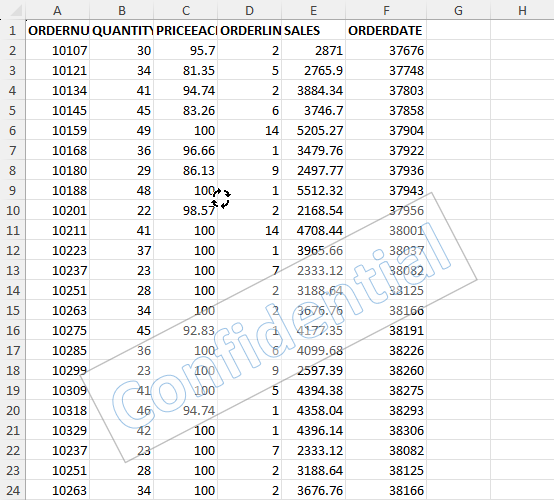Select the QUANTITY header cell

click(x=122, y=30)
